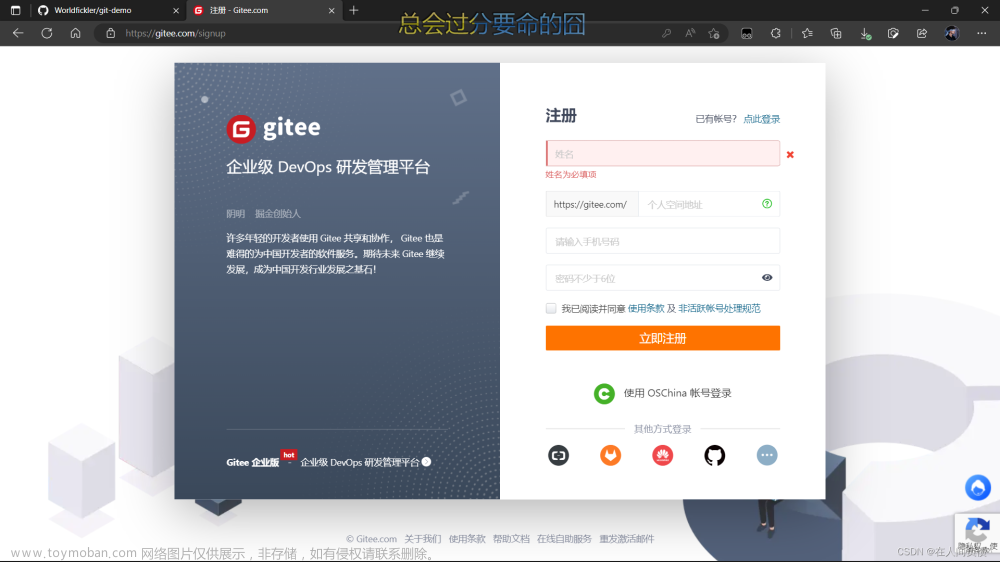
Task: Open the browser extensions puzzle icon
Action: point(776,33)
